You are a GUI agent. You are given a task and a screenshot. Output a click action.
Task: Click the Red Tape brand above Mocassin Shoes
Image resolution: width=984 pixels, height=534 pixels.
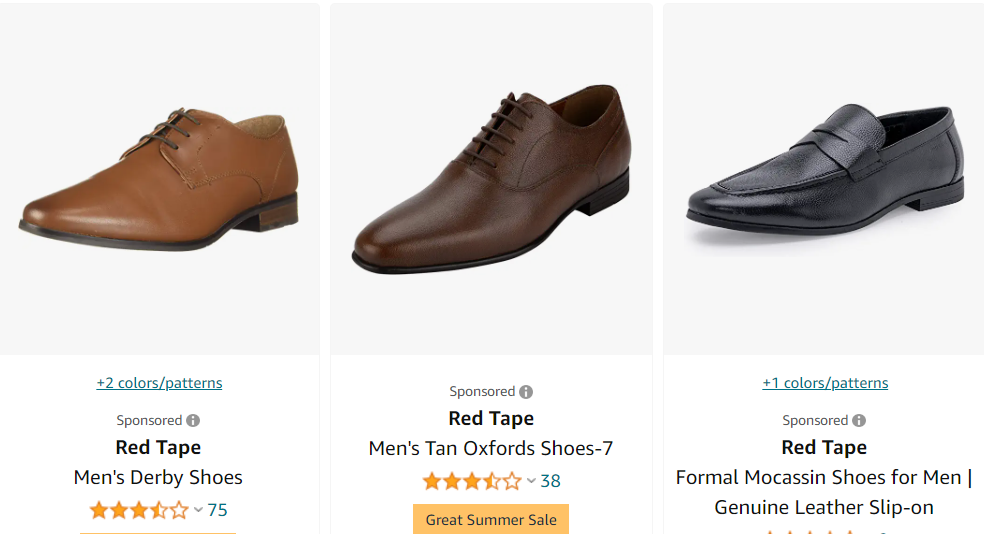click(x=824, y=447)
